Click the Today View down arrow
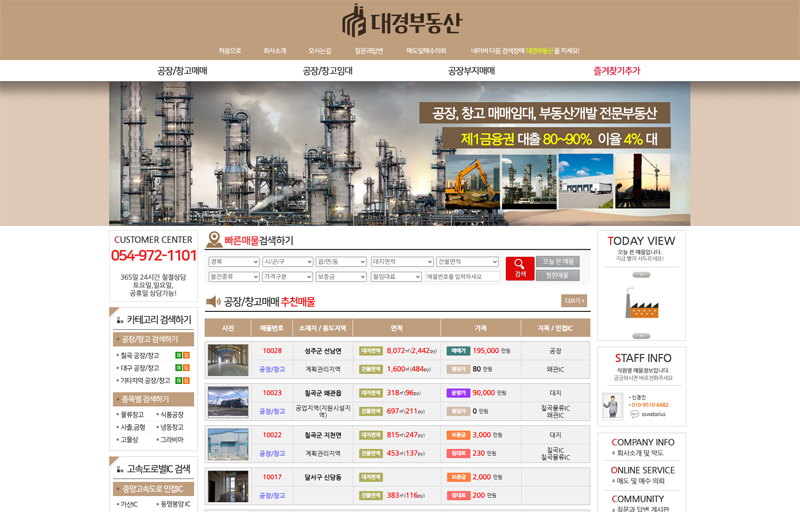 (641, 336)
